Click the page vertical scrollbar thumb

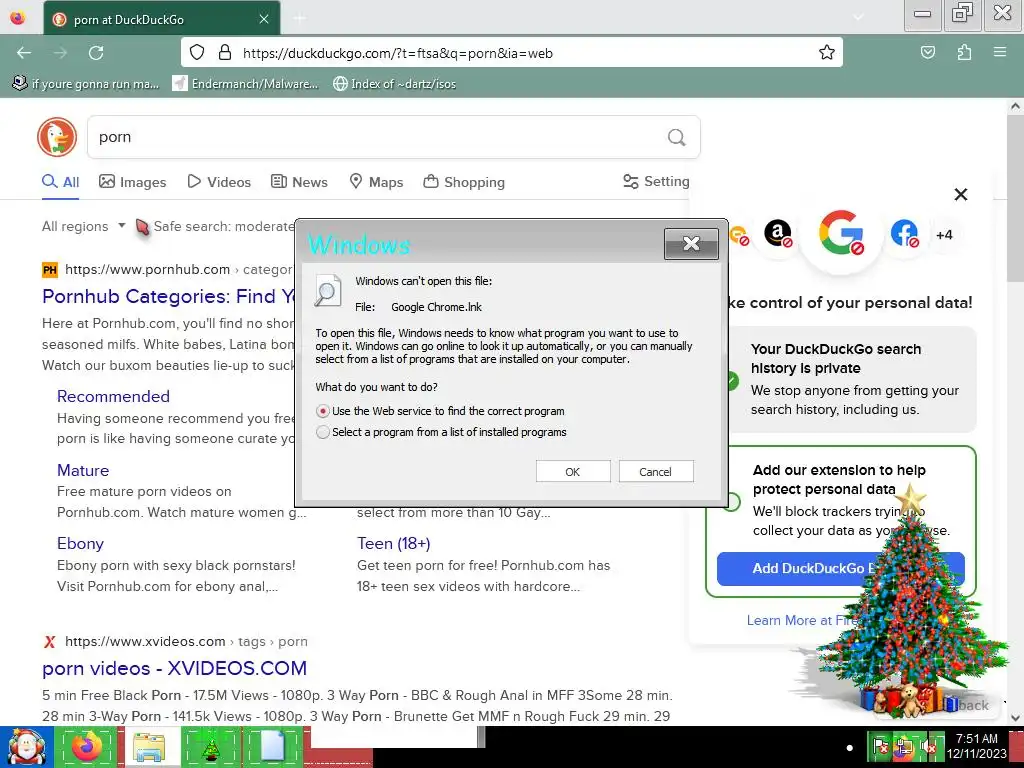1015,199
